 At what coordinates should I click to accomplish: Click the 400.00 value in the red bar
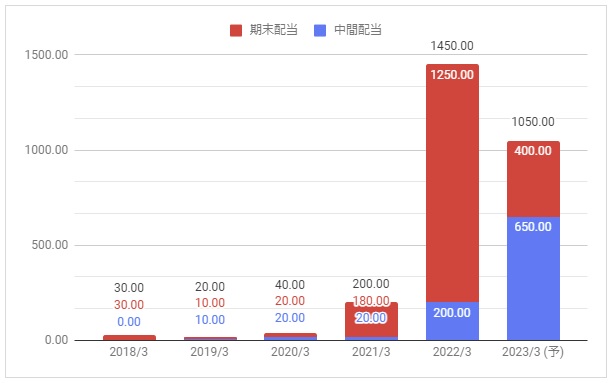pos(533,151)
